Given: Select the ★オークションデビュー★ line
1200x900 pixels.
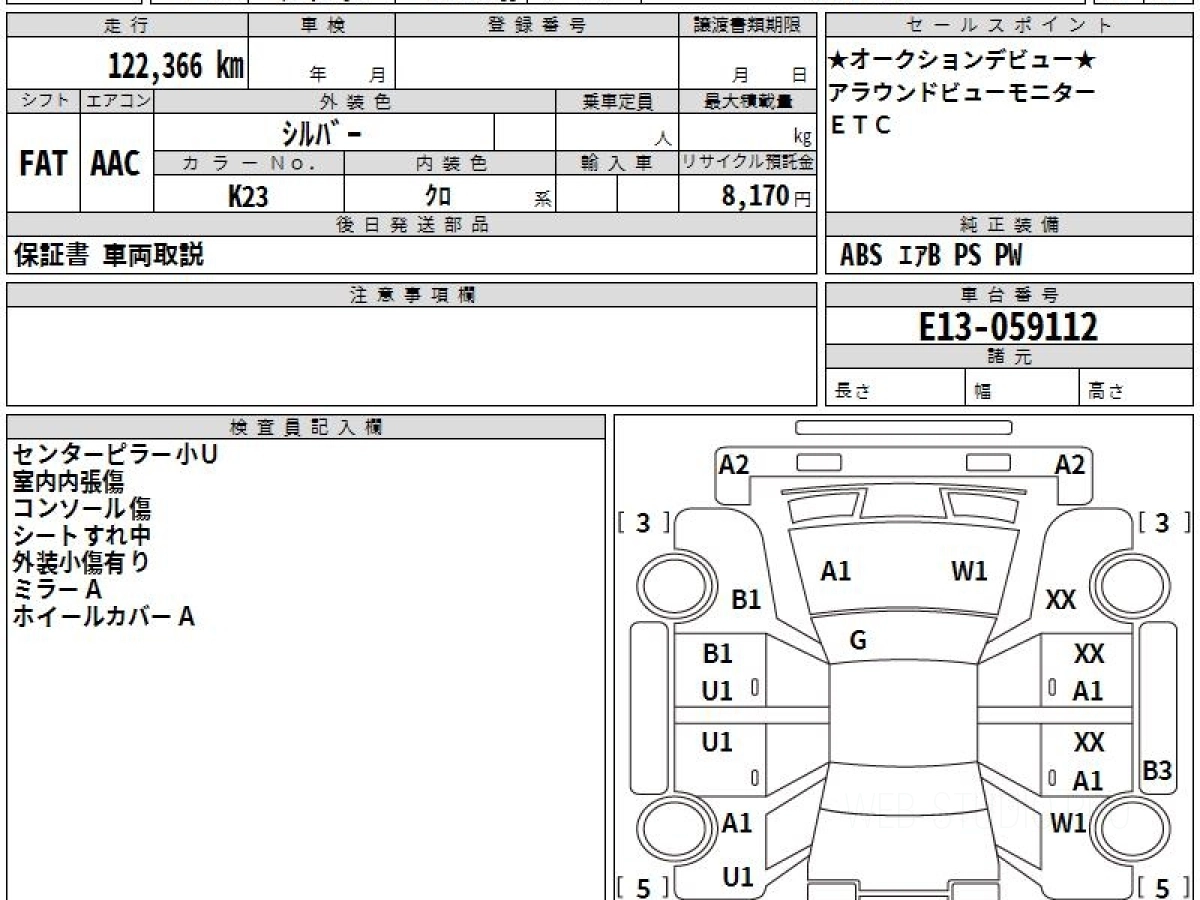Looking at the screenshot, I should [962, 60].
